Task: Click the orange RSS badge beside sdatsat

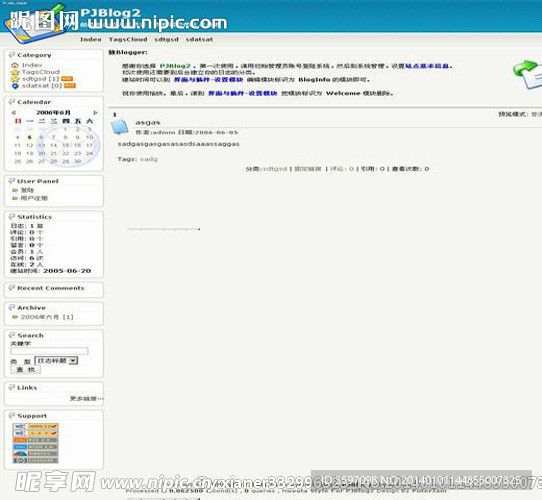Action: coord(69,85)
